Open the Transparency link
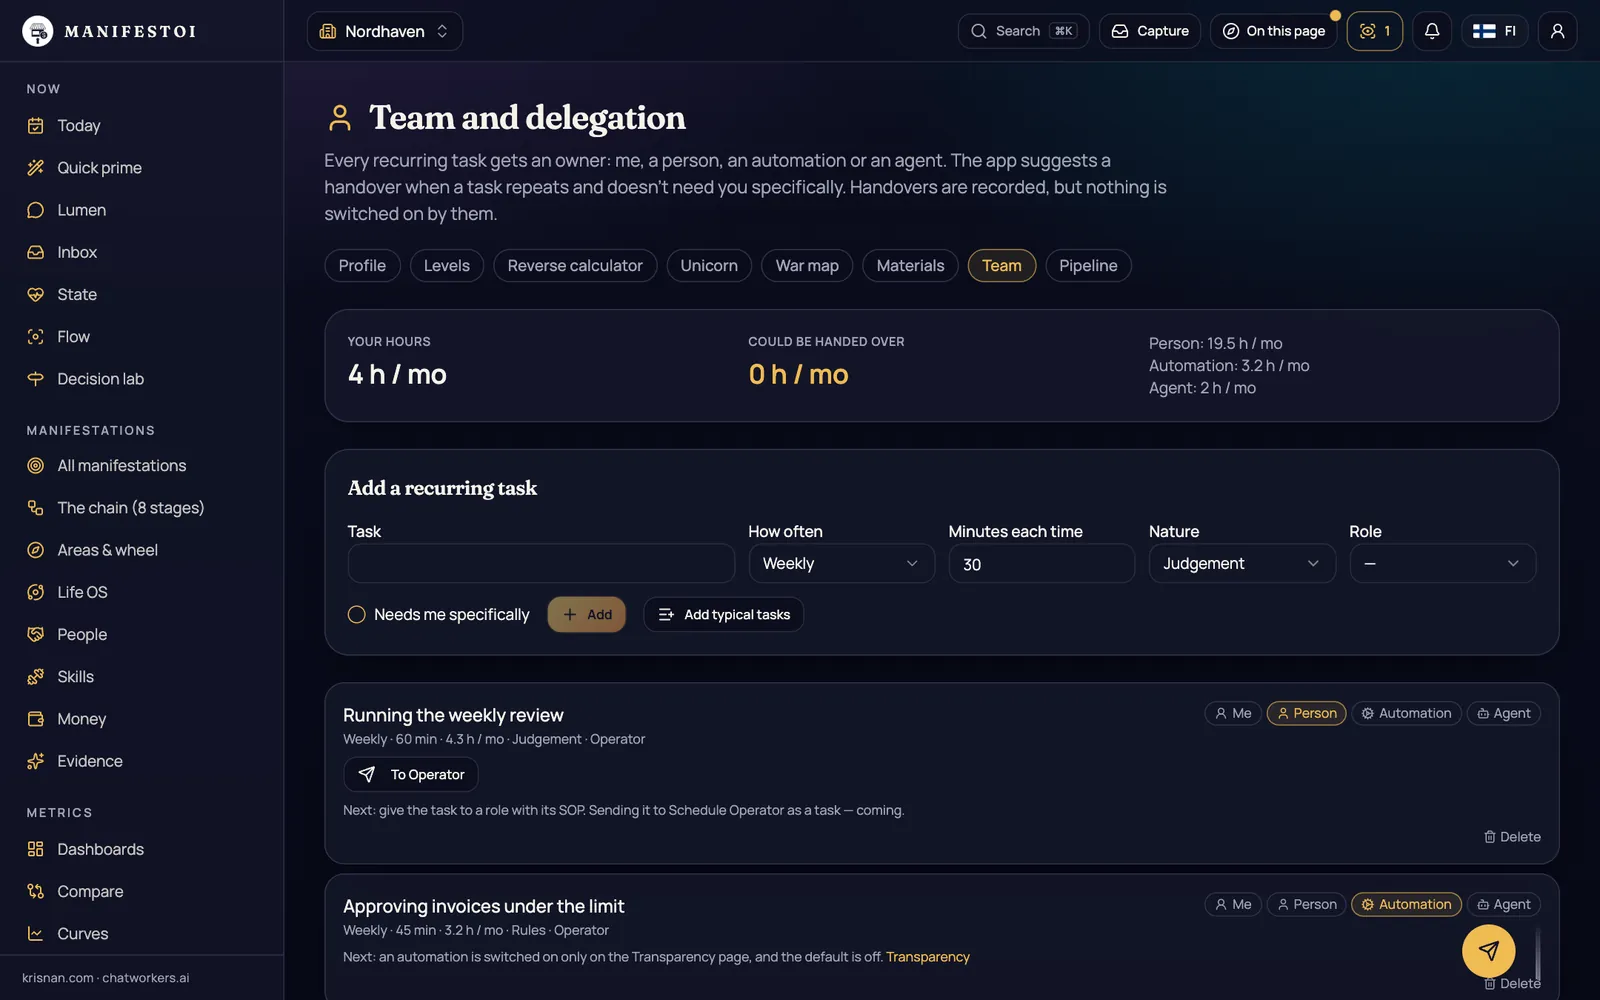 tap(928, 957)
